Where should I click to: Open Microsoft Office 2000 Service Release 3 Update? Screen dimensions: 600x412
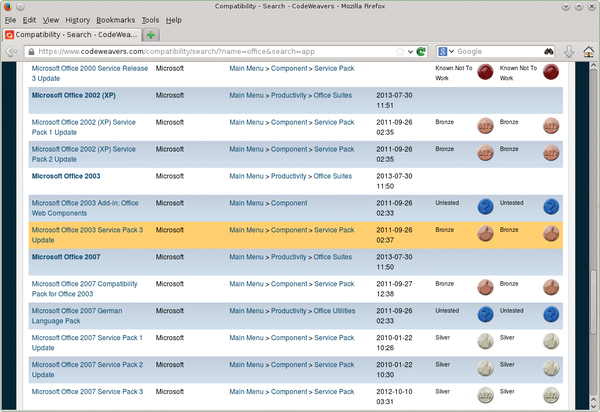point(90,73)
